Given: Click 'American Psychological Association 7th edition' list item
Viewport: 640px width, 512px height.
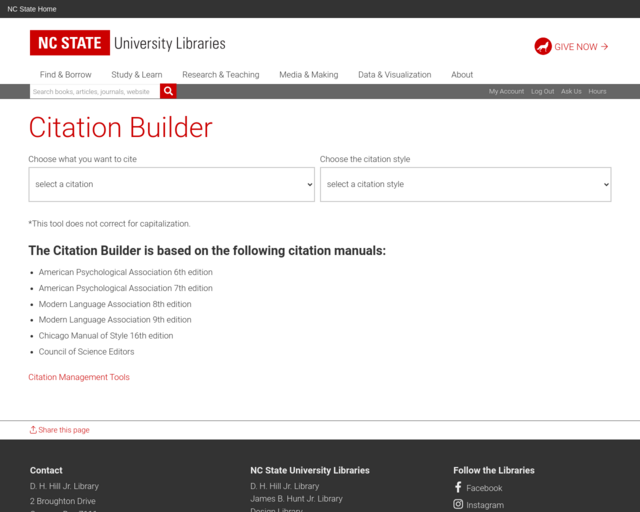Looking at the screenshot, I should [x=126, y=288].
